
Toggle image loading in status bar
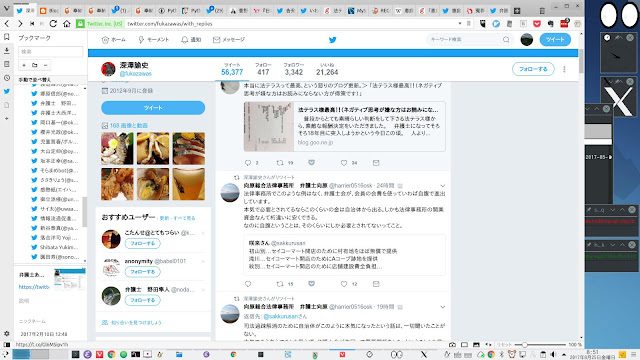pos(476,344)
